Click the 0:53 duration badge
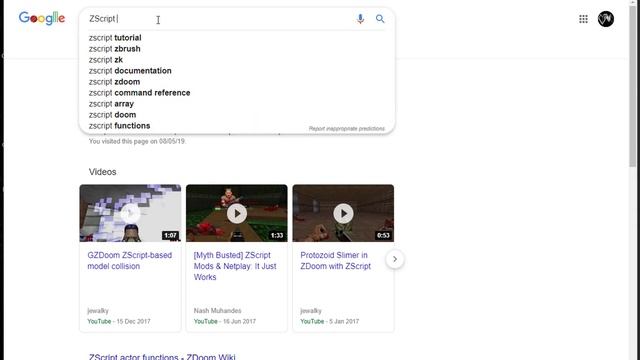Screen dimensions: 640x360 click(x=383, y=235)
